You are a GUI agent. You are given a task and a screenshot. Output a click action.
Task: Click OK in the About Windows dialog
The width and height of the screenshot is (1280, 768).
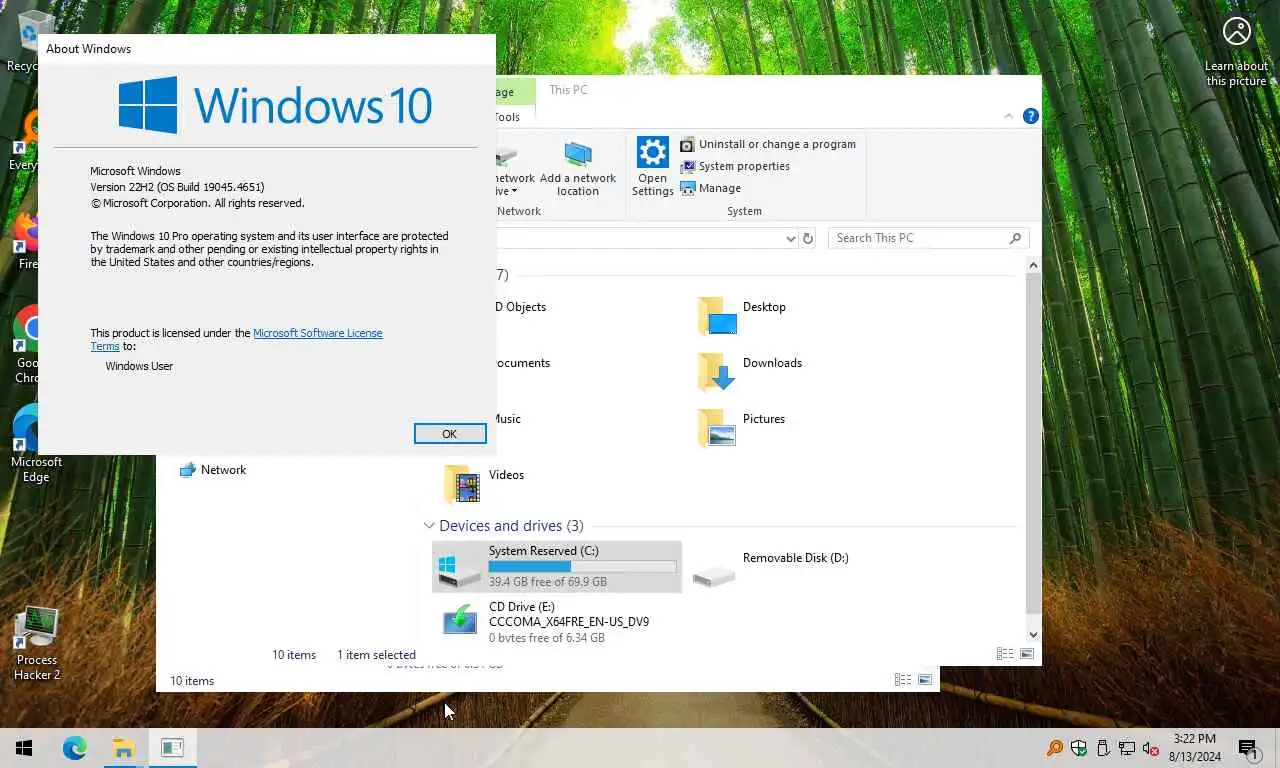tap(450, 433)
